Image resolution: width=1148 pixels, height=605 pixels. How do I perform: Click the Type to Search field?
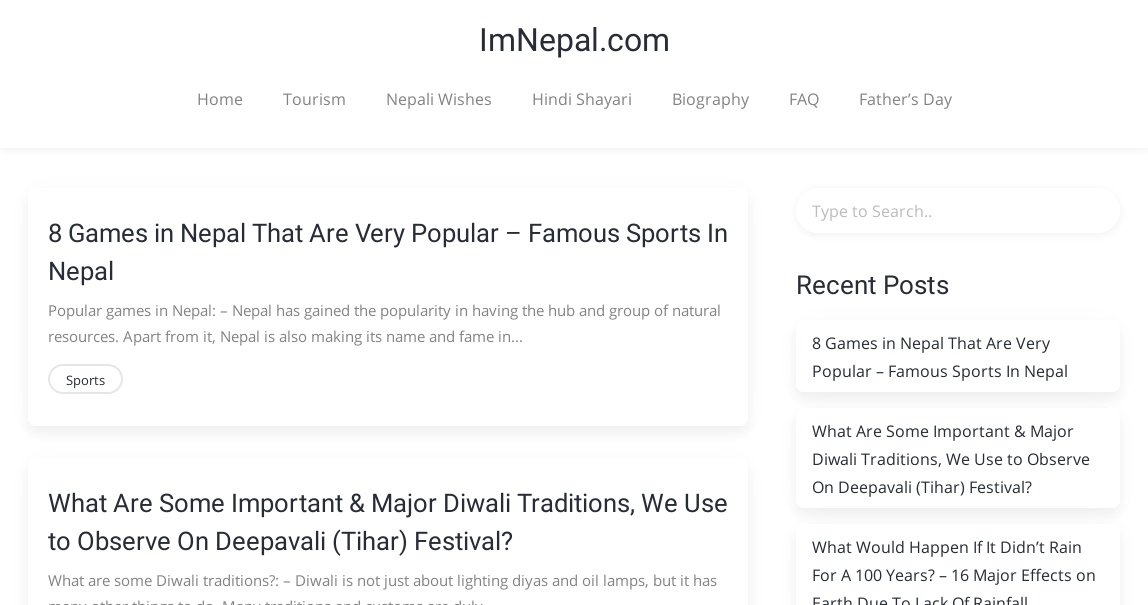958,212
